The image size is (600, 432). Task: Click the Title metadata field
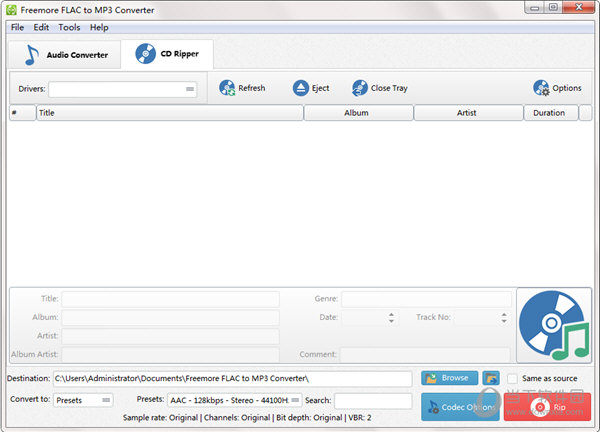click(x=171, y=299)
